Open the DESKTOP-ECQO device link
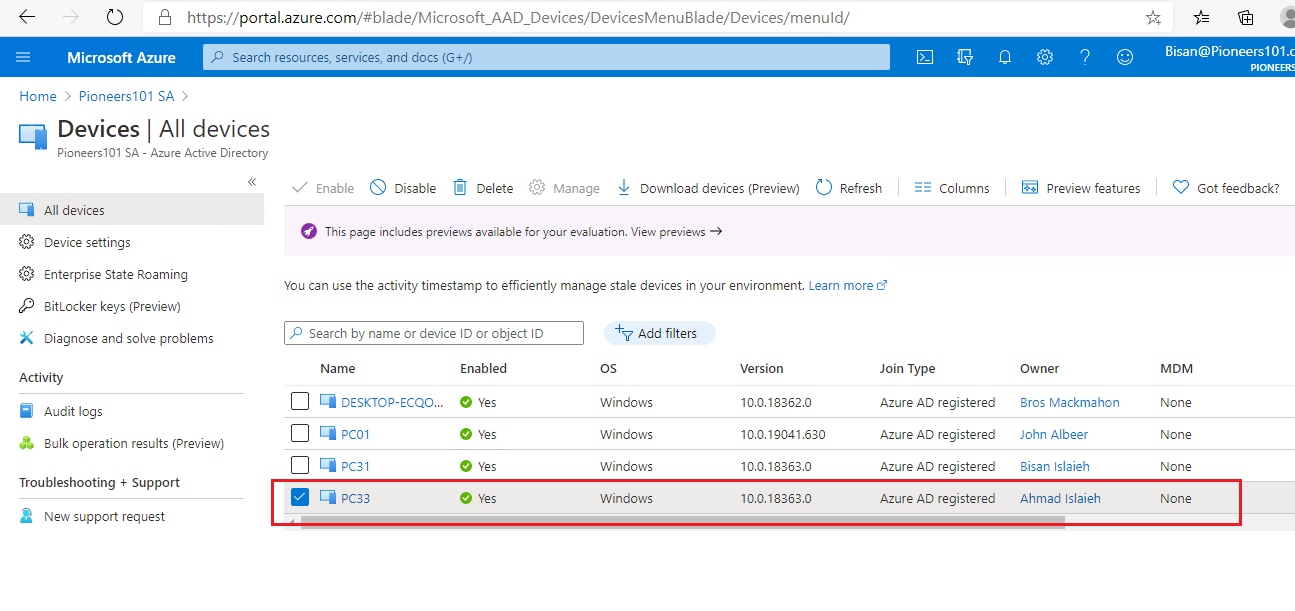1295x611 pixels. (x=391, y=402)
